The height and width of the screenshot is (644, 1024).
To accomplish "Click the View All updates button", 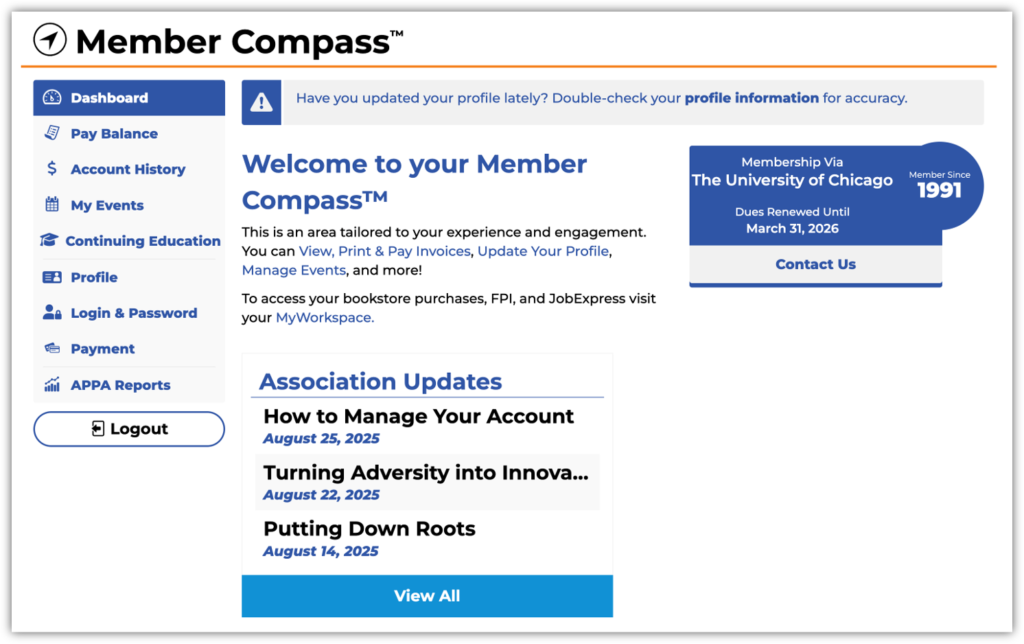I will tap(427, 596).
